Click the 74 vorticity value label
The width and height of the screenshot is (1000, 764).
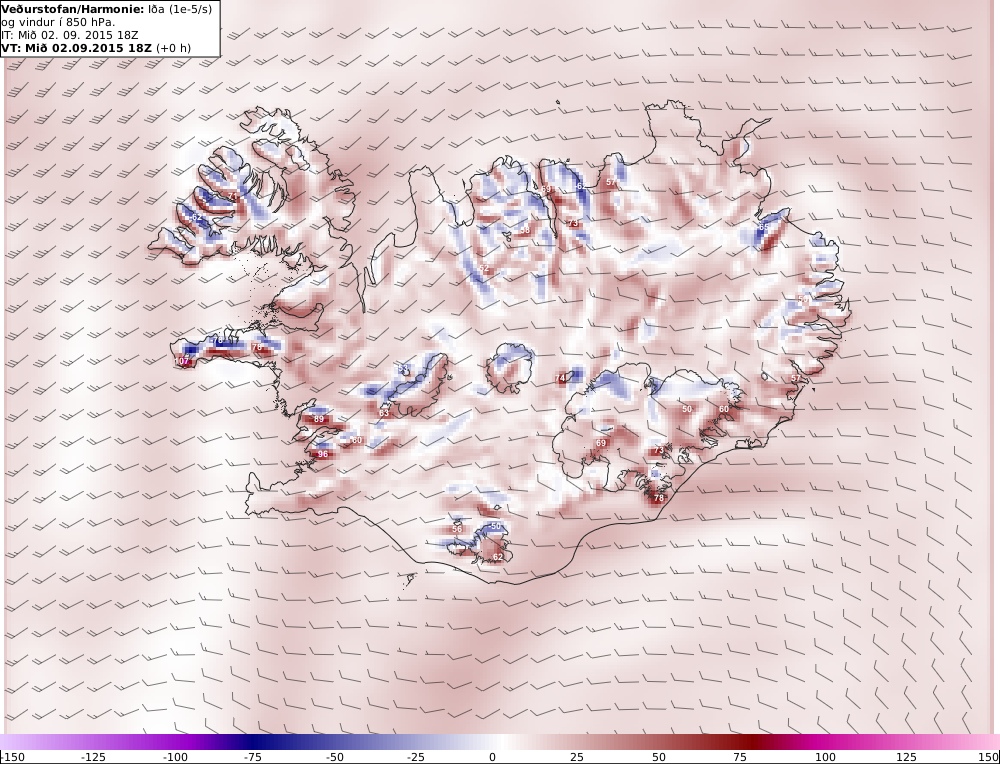point(561,379)
